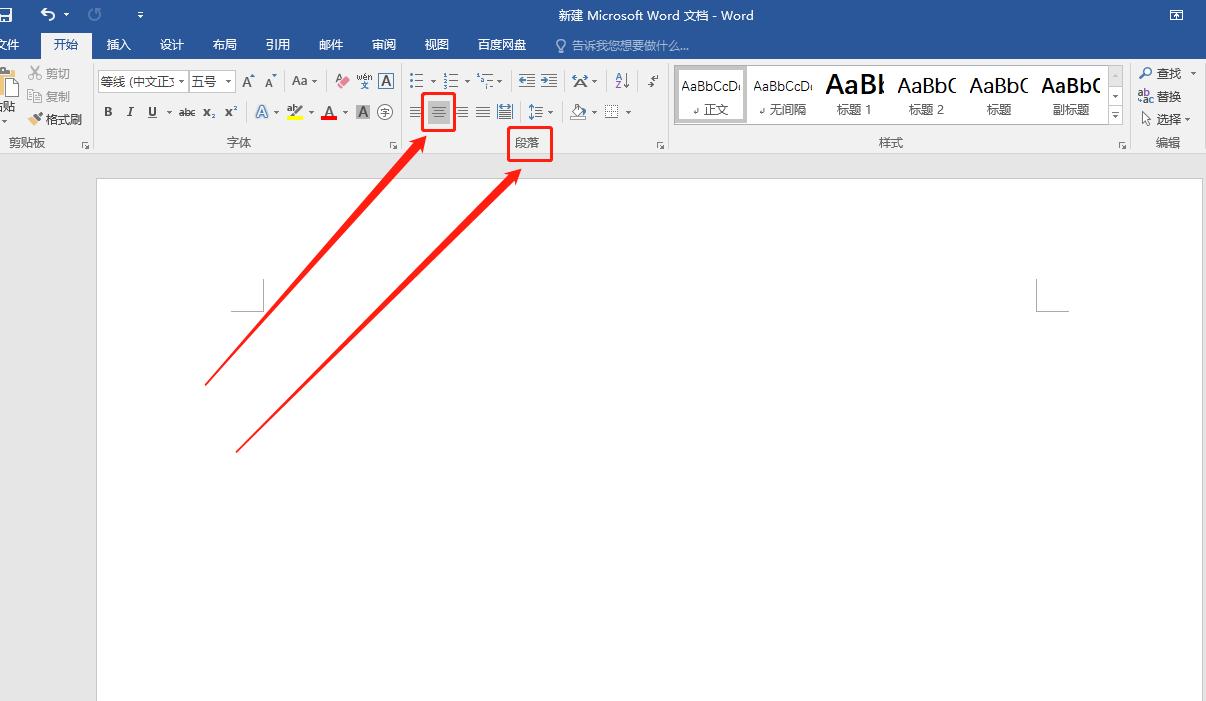Increase paragraph indent
The image size is (1206, 701).
pos(549,81)
